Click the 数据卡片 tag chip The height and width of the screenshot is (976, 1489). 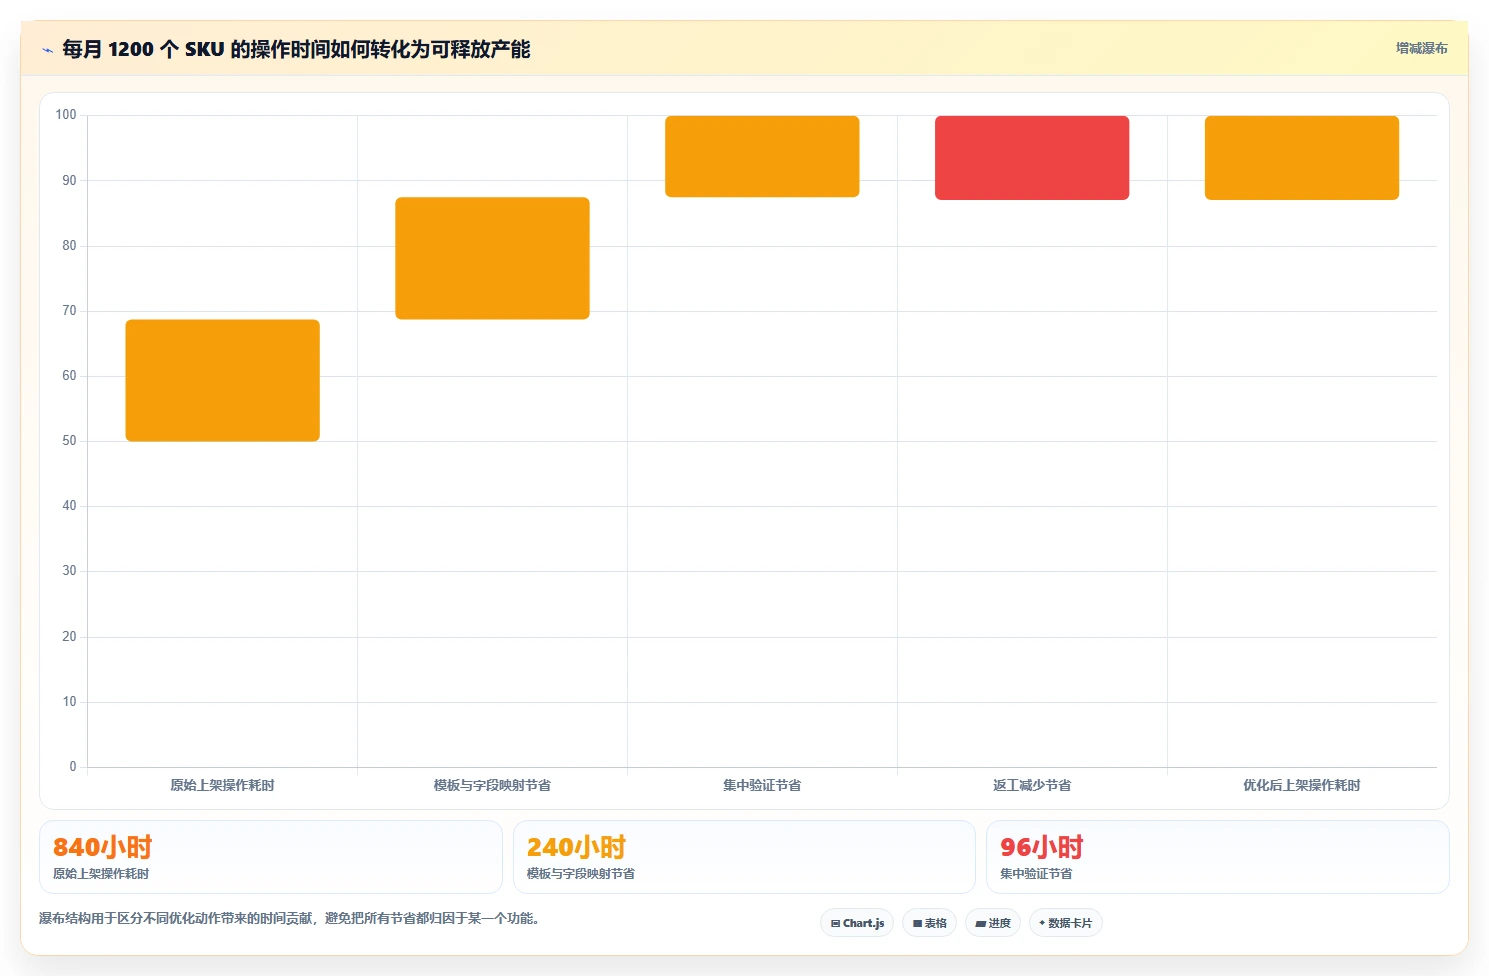(1065, 923)
